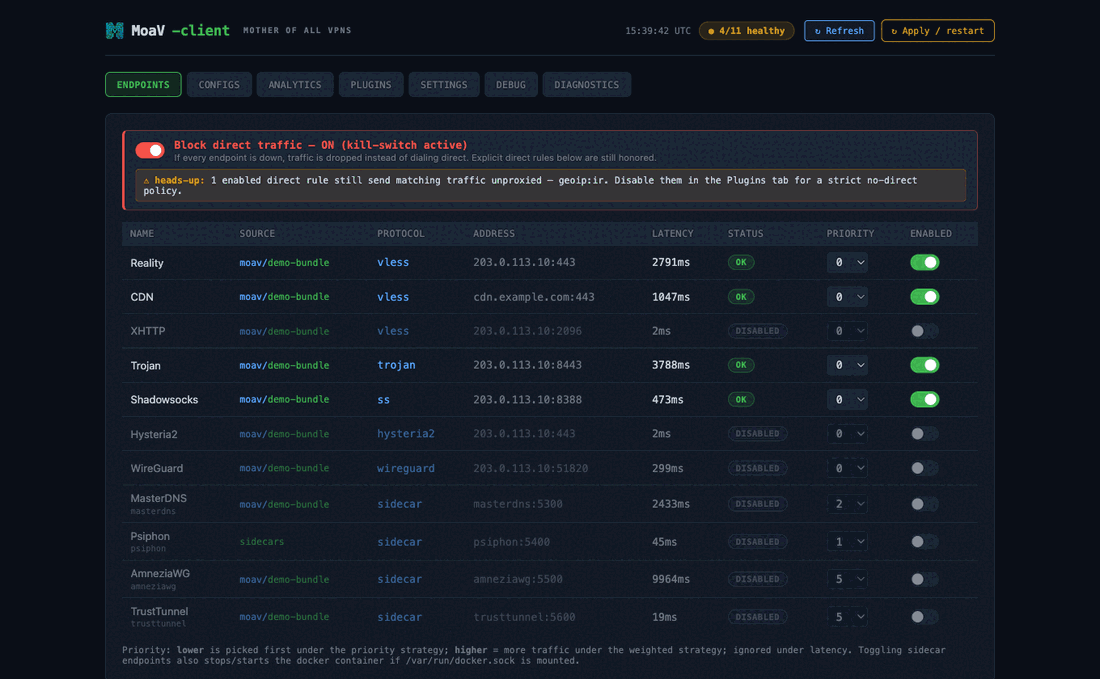
Task: Click the LATENCY column header
Action: (x=673, y=234)
